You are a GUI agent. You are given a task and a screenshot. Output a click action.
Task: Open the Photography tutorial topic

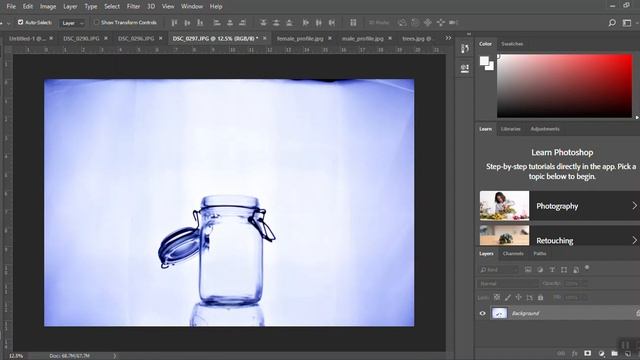pyautogui.click(x=560, y=206)
